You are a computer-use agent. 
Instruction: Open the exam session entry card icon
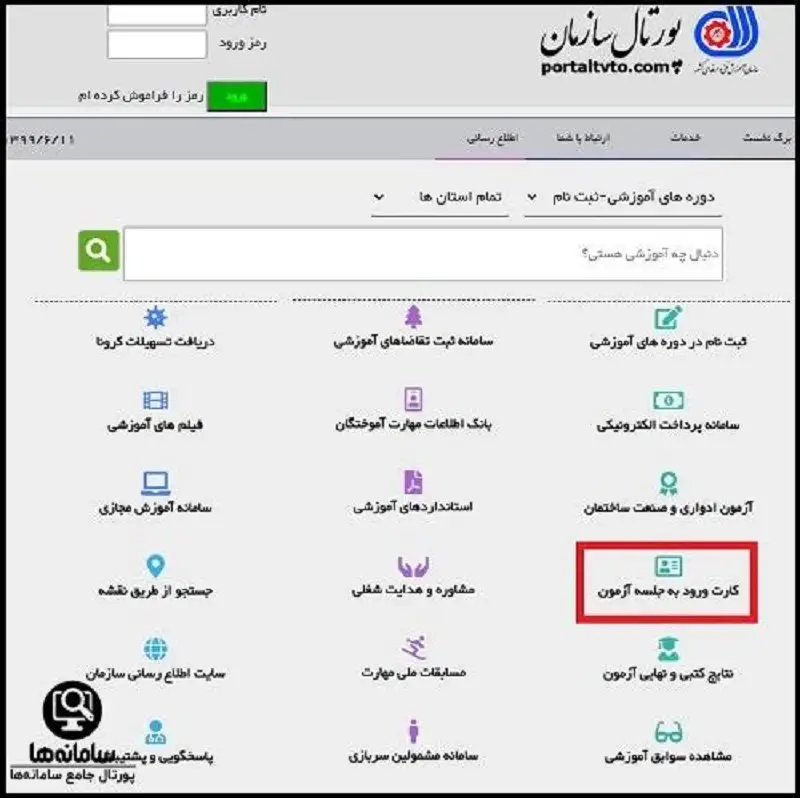[x=668, y=566]
